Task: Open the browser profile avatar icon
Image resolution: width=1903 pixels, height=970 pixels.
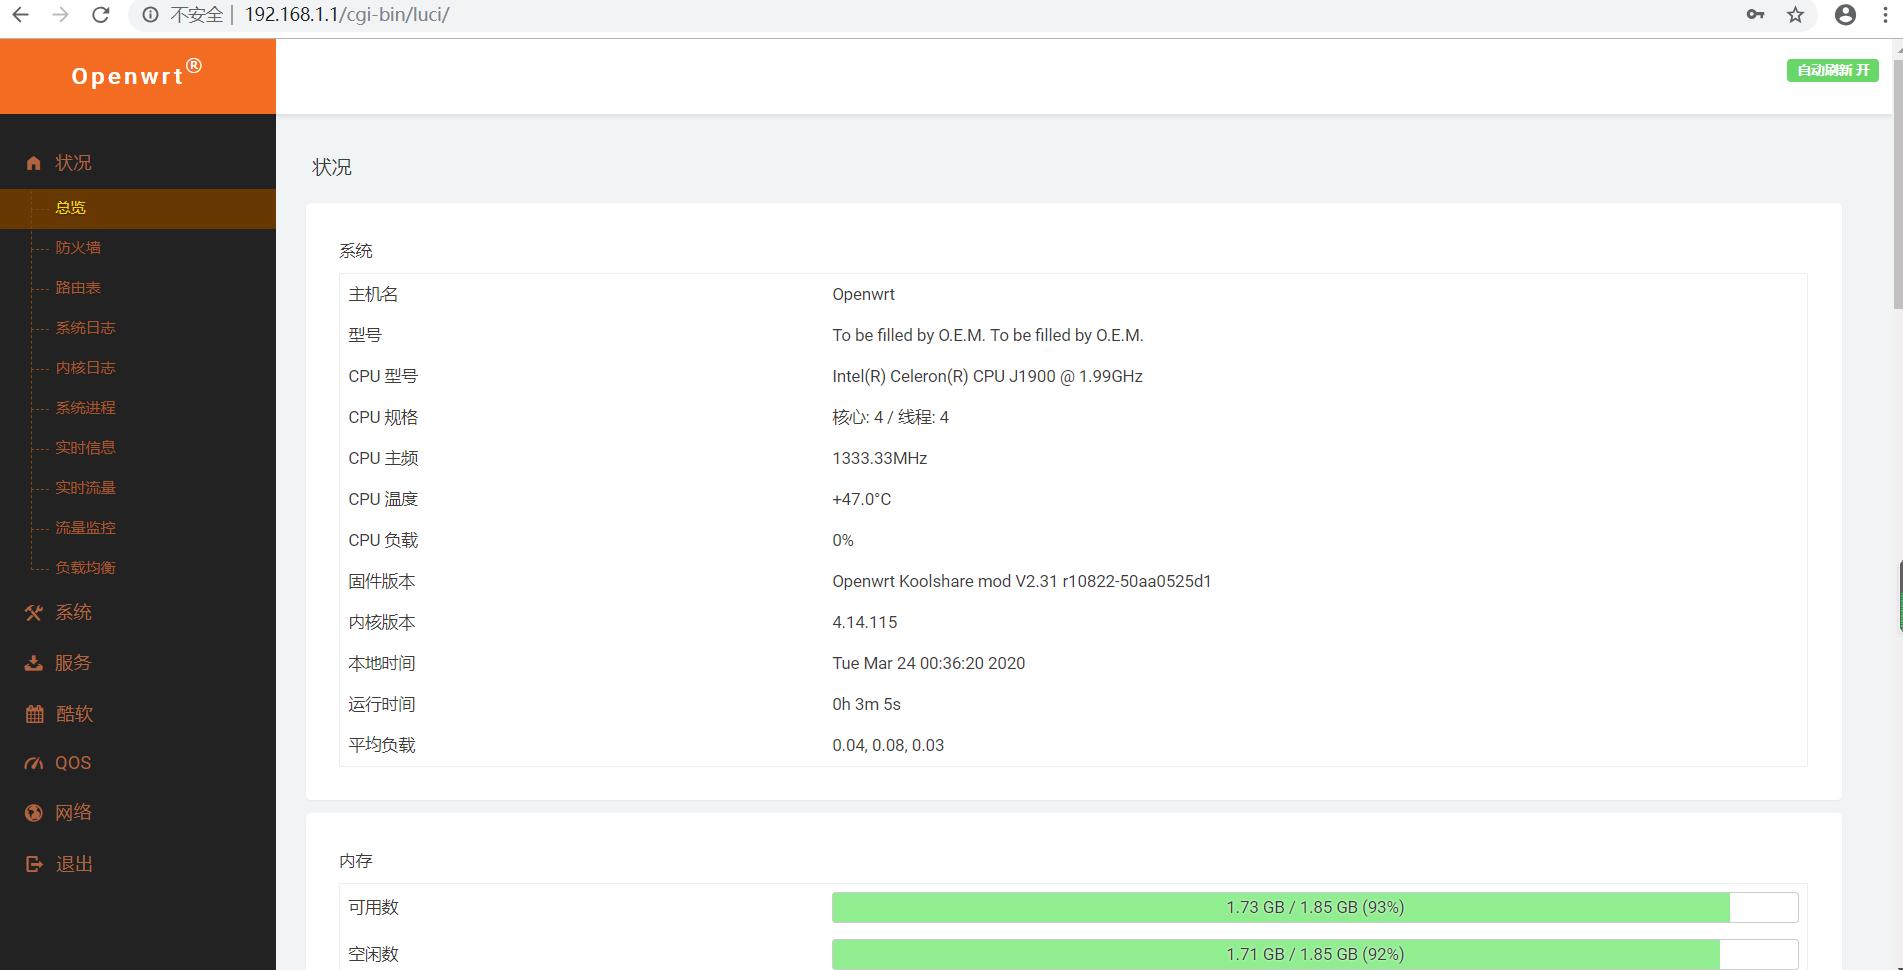Action: 1846,15
